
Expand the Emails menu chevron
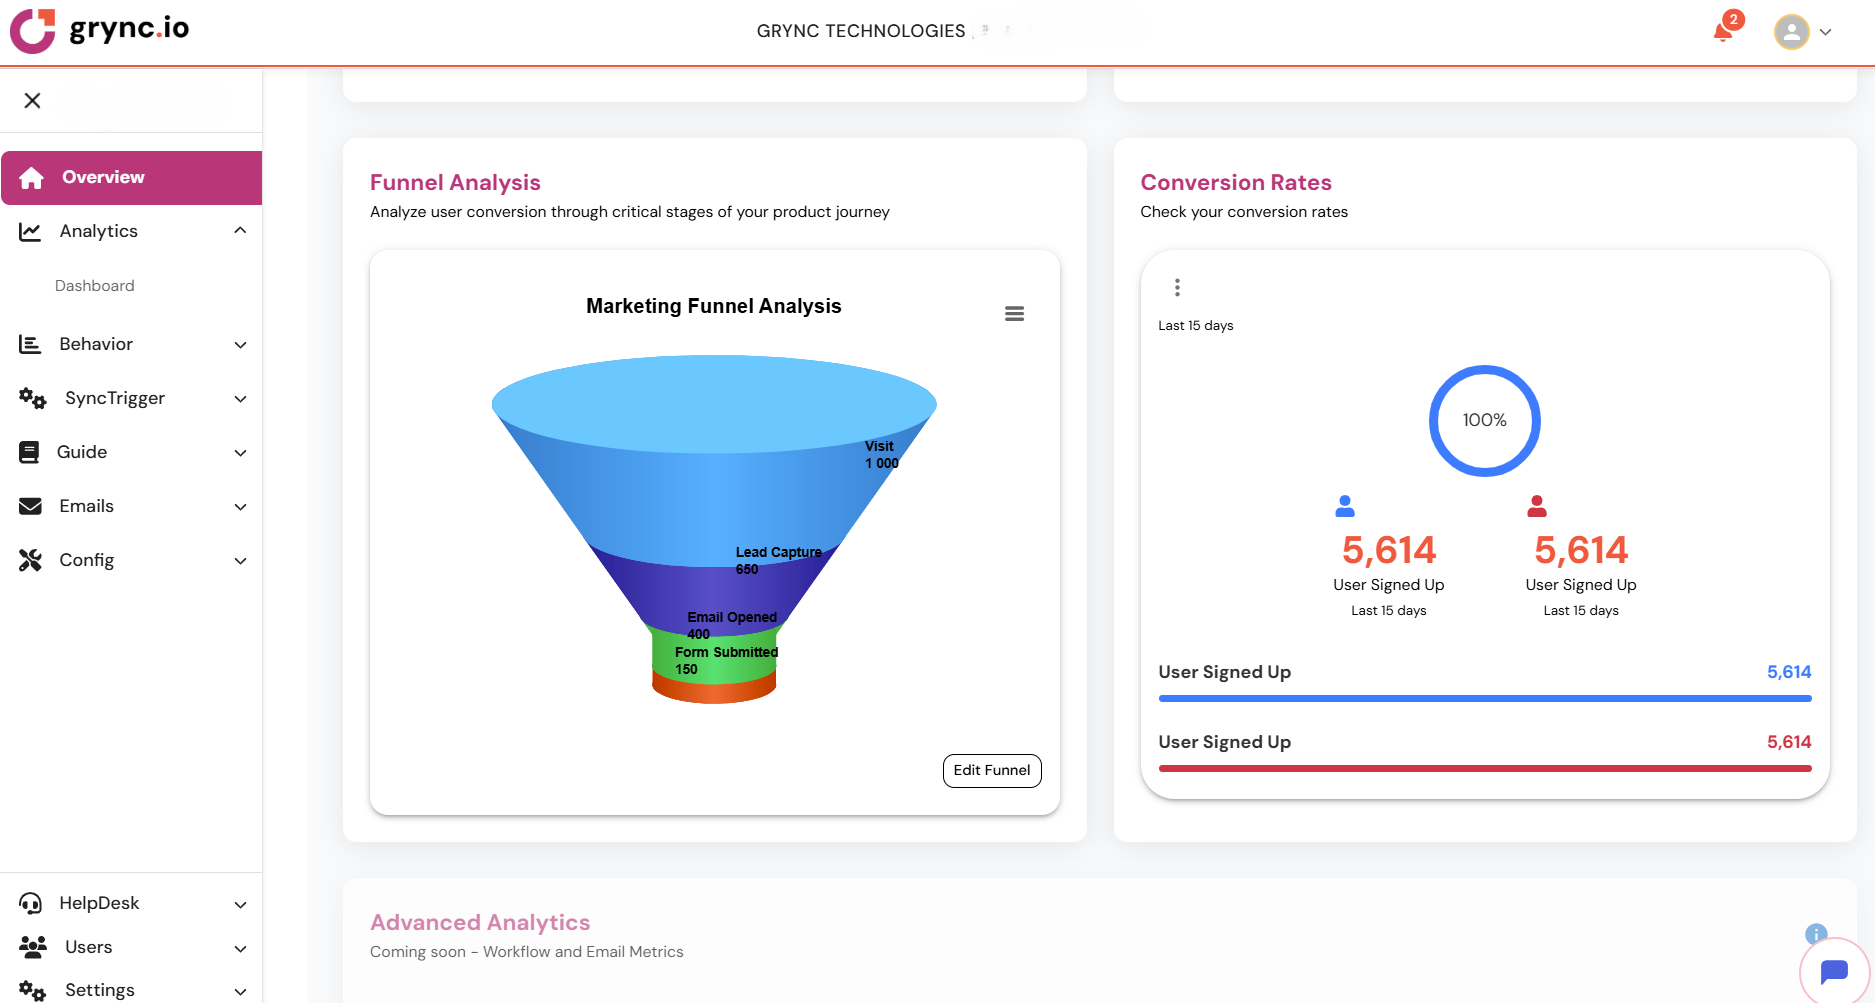(x=240, y=507)
